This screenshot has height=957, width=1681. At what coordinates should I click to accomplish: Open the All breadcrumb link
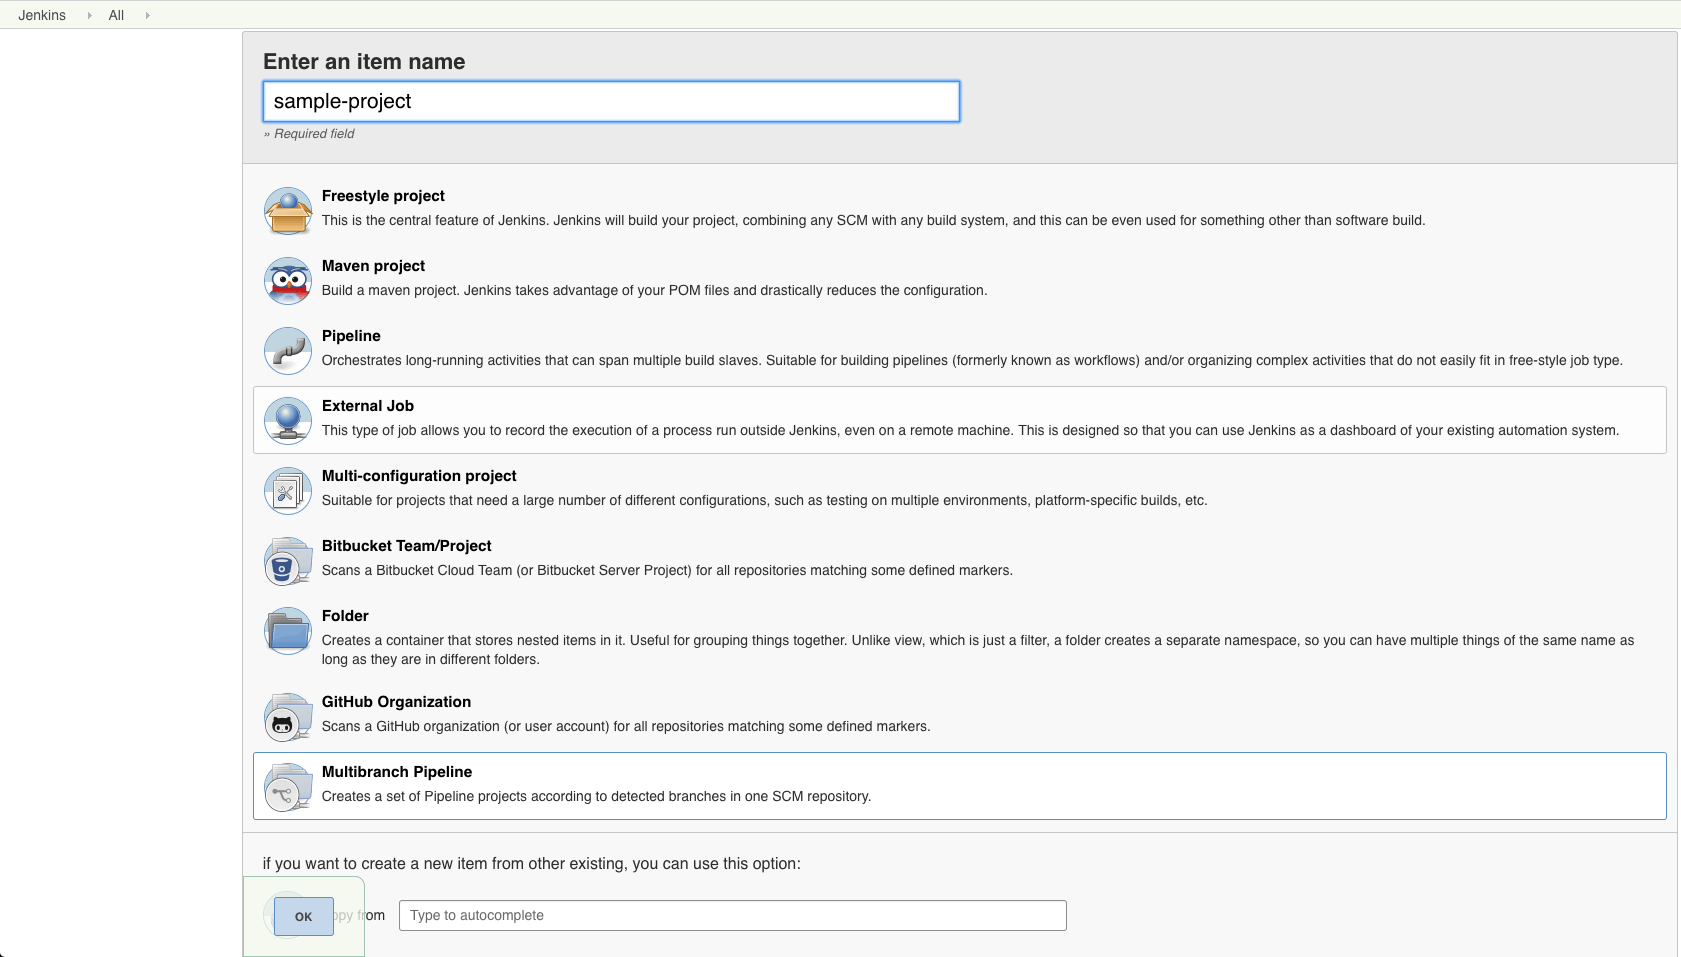(x=116, y=15)
